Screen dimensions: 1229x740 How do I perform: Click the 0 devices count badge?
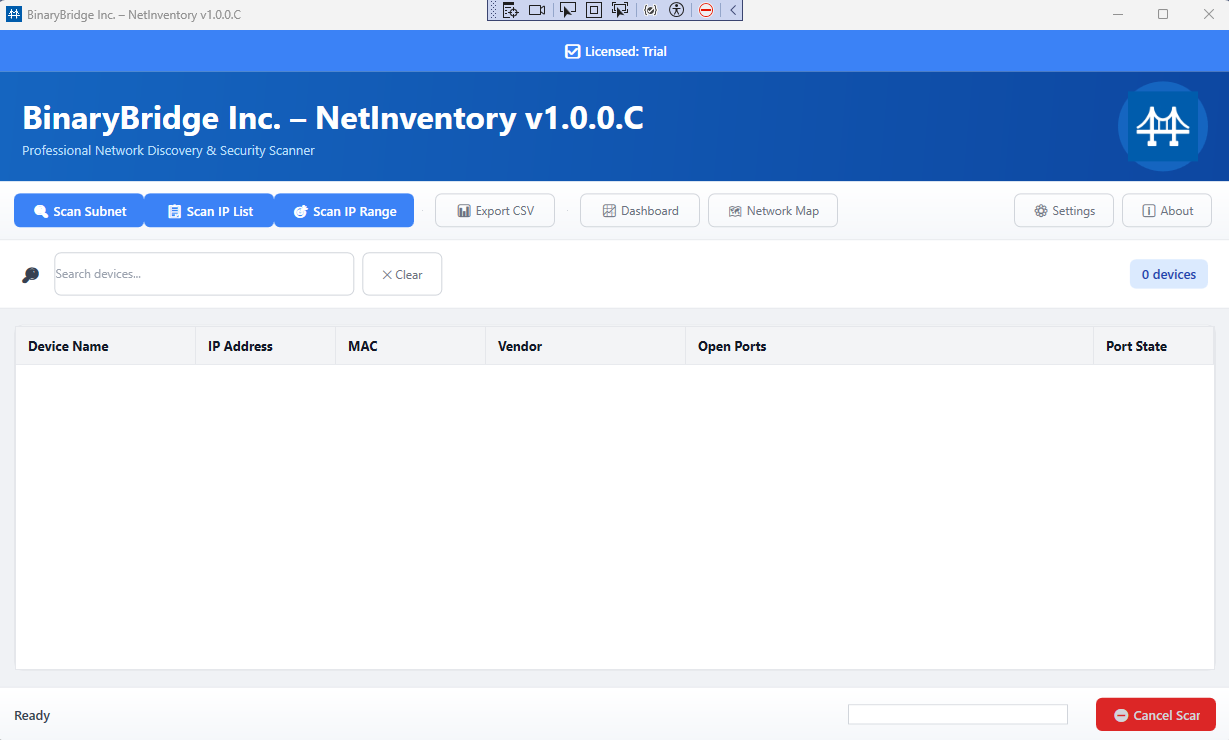coord(1169,274)
